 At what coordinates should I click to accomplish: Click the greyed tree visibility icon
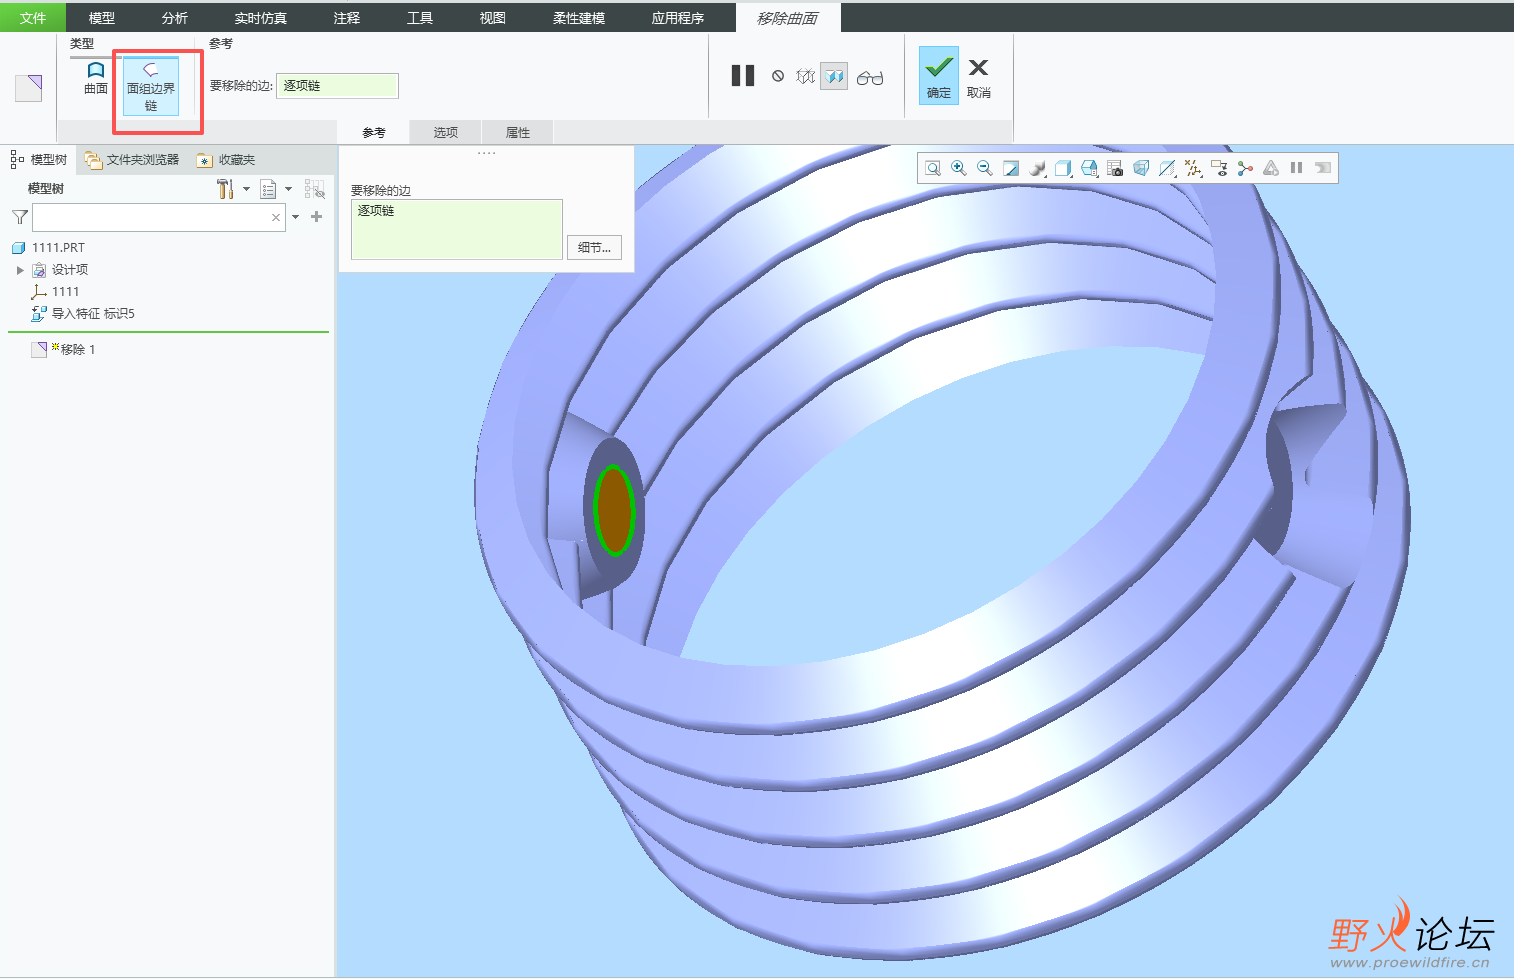tap(315, 189)
